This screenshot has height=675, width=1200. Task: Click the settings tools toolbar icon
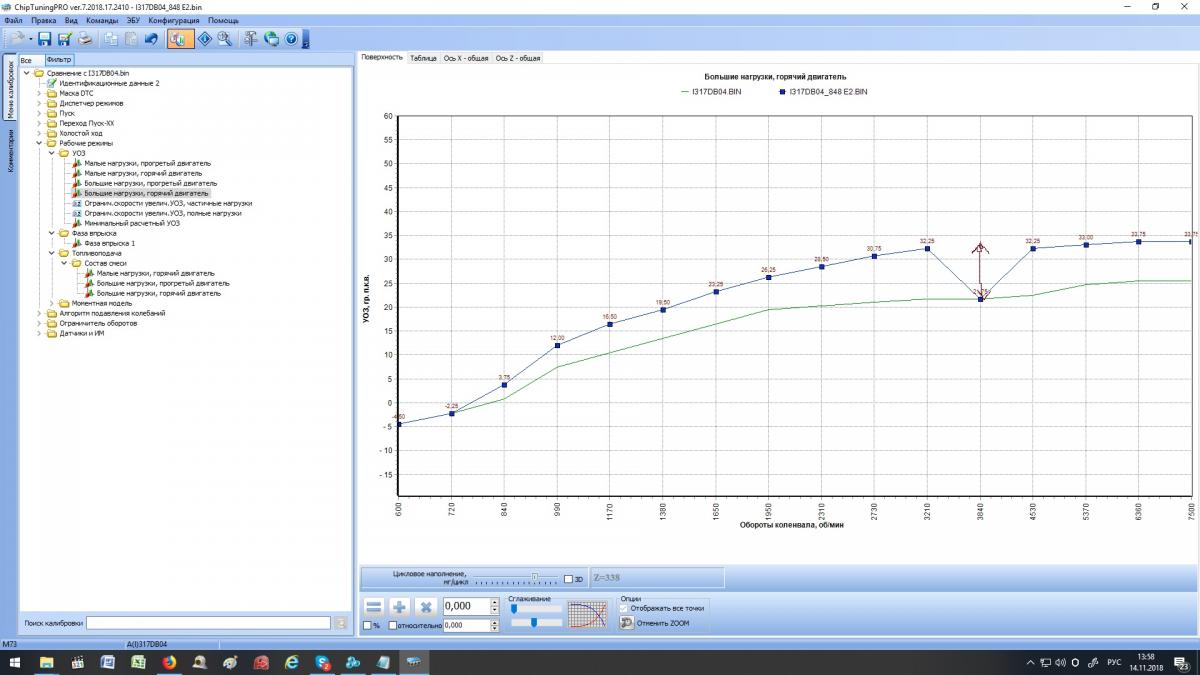pyautogui.click(x=250, y=39)
